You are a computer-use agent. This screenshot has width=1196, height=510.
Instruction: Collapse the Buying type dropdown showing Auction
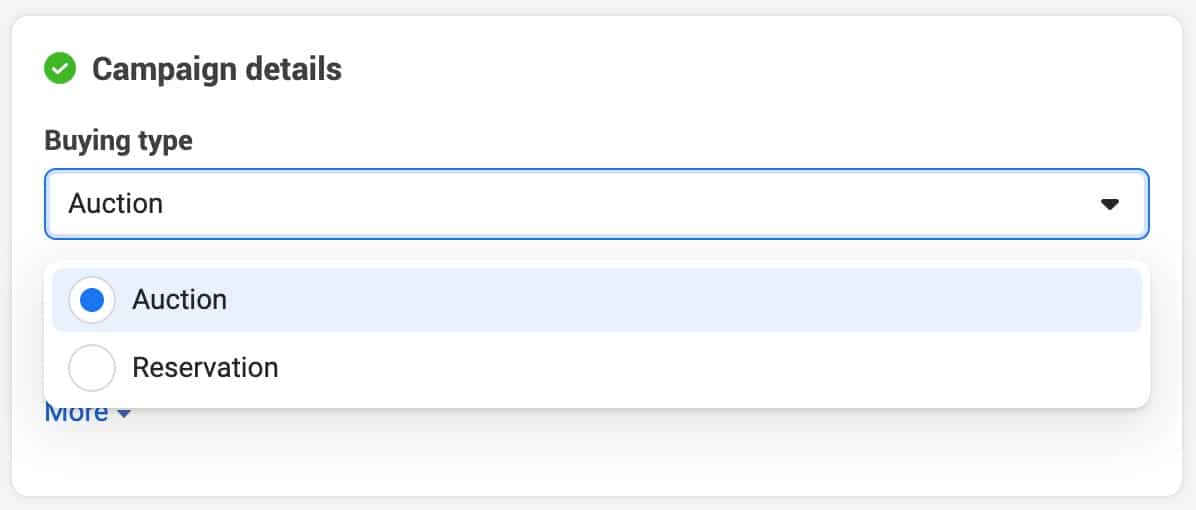click(596, 204)
